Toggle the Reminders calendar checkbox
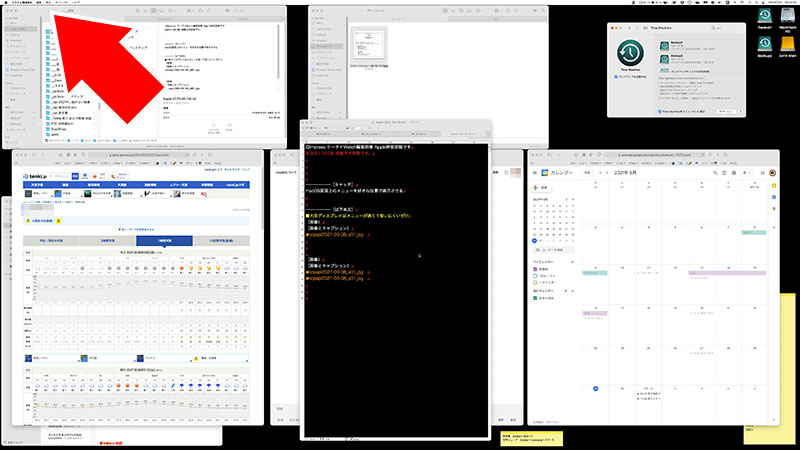The height and width of the screenshot is (450, 800). point(535,282)
